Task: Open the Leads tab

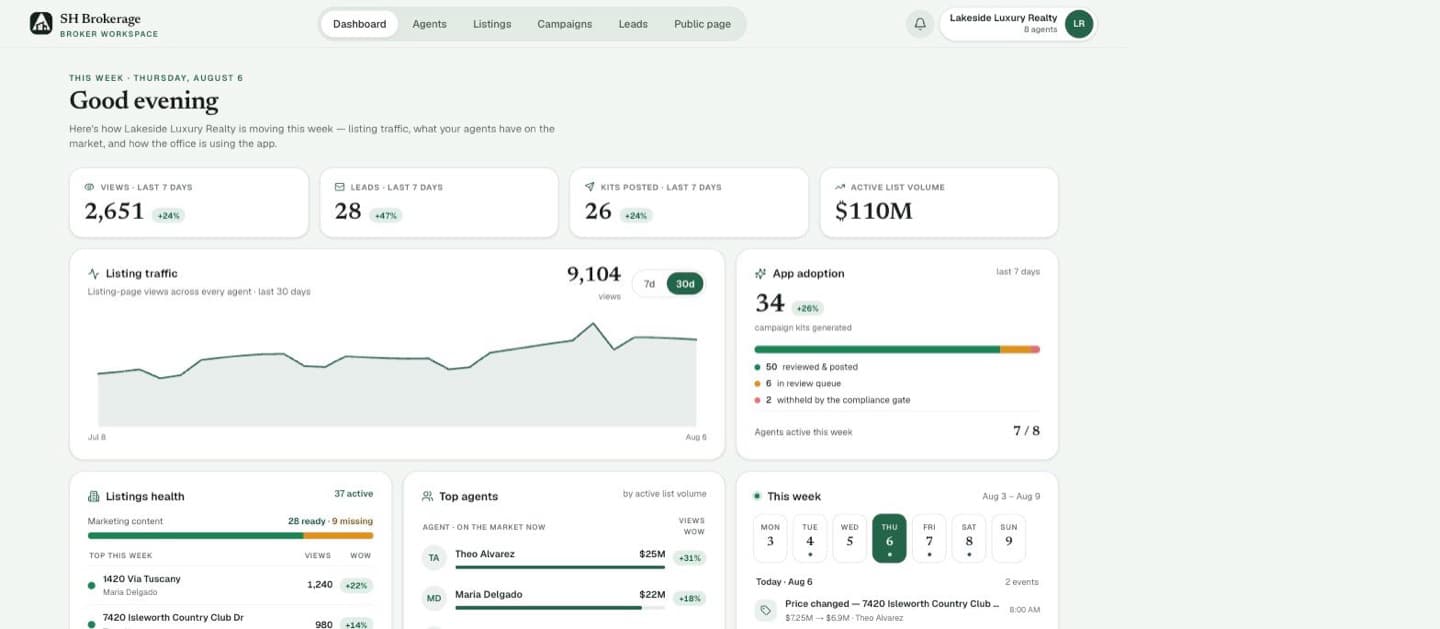Action: click(633, 24)
